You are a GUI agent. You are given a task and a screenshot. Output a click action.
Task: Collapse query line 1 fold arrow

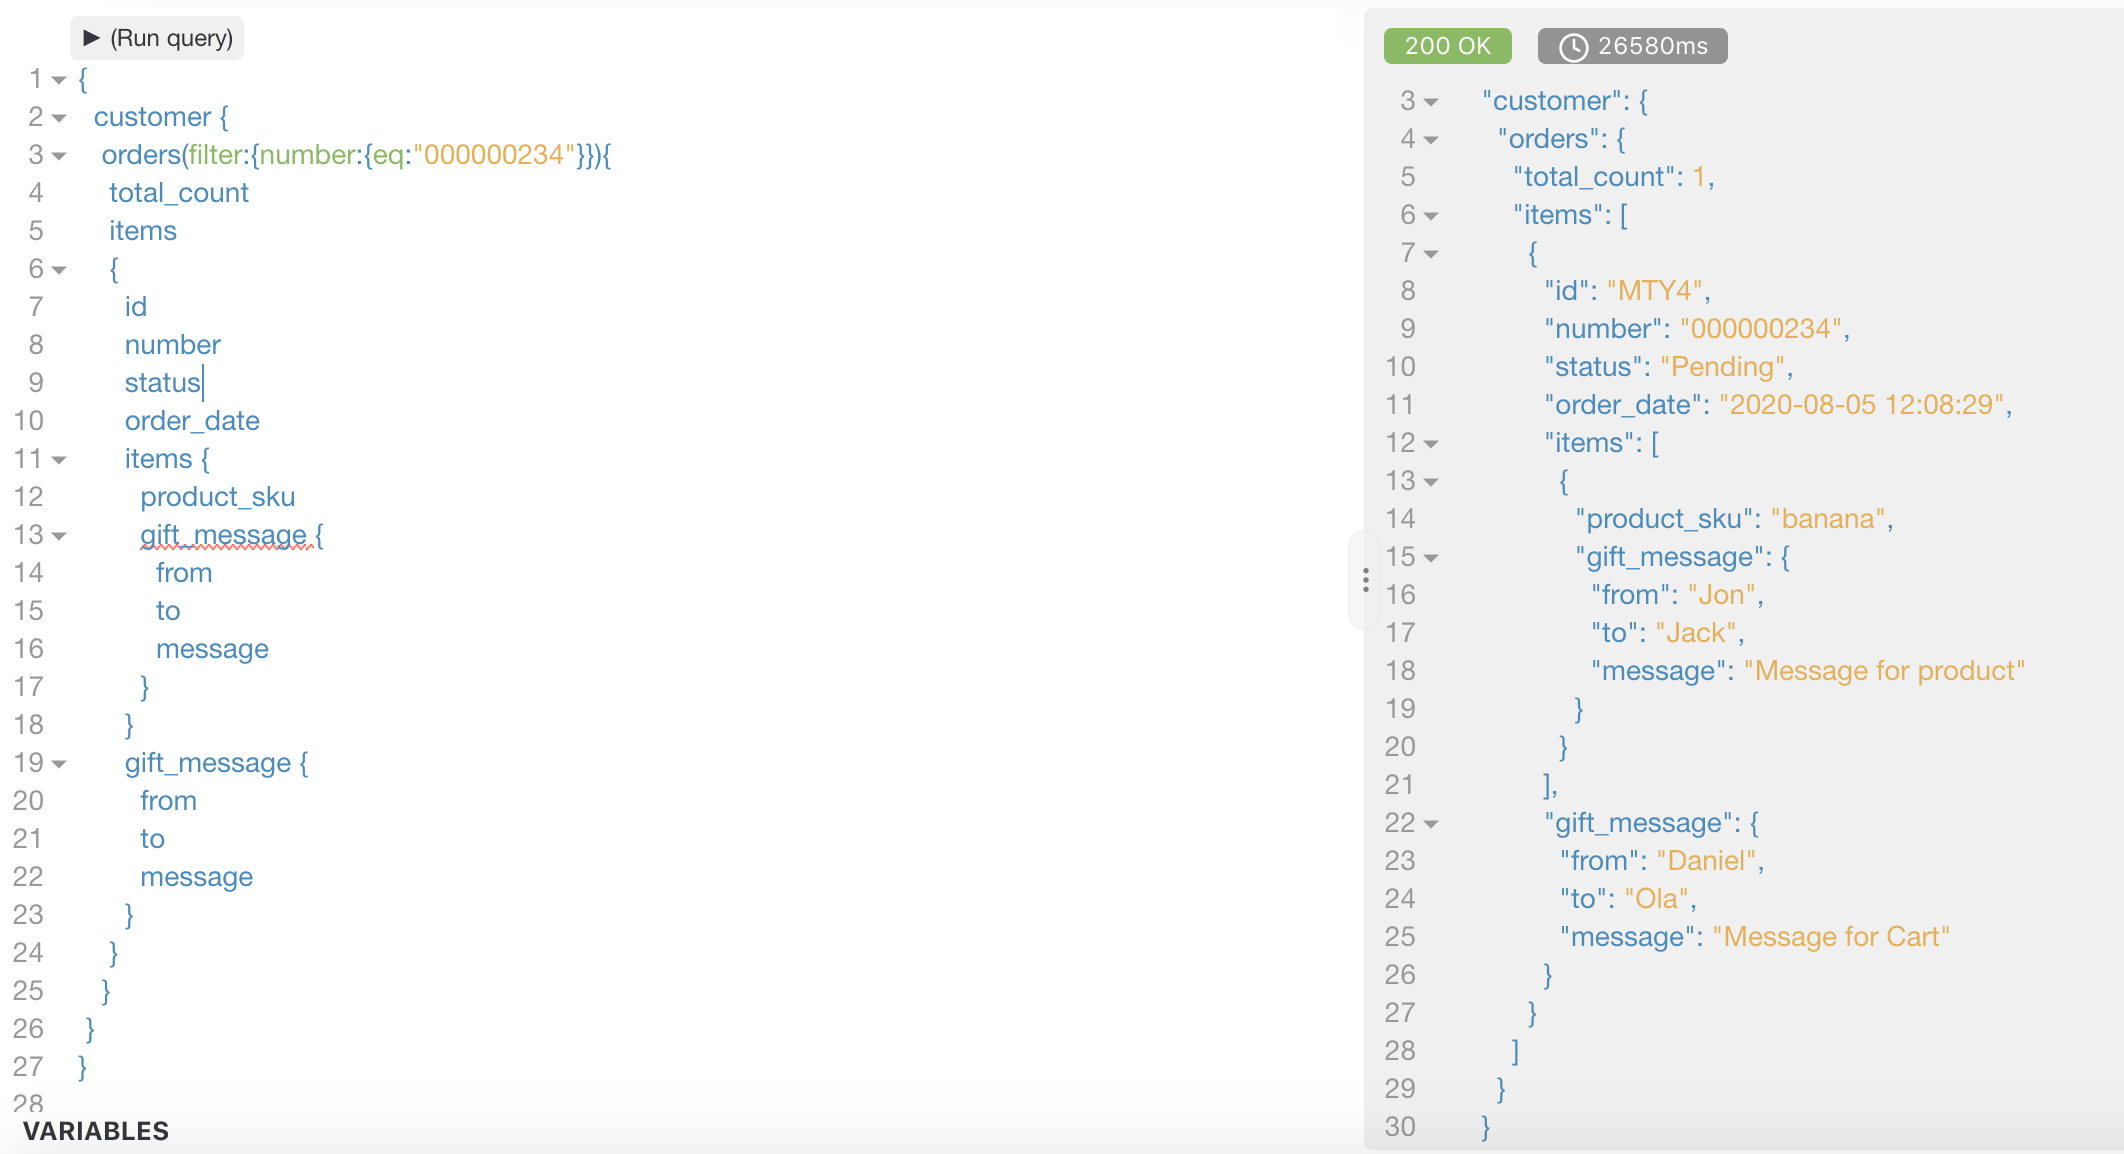[x=59, y=80]
